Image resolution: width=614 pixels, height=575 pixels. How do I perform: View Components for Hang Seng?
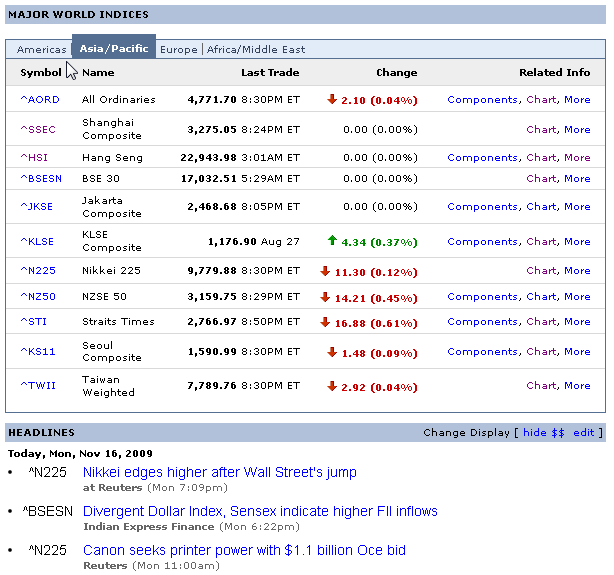click(482, 158)
